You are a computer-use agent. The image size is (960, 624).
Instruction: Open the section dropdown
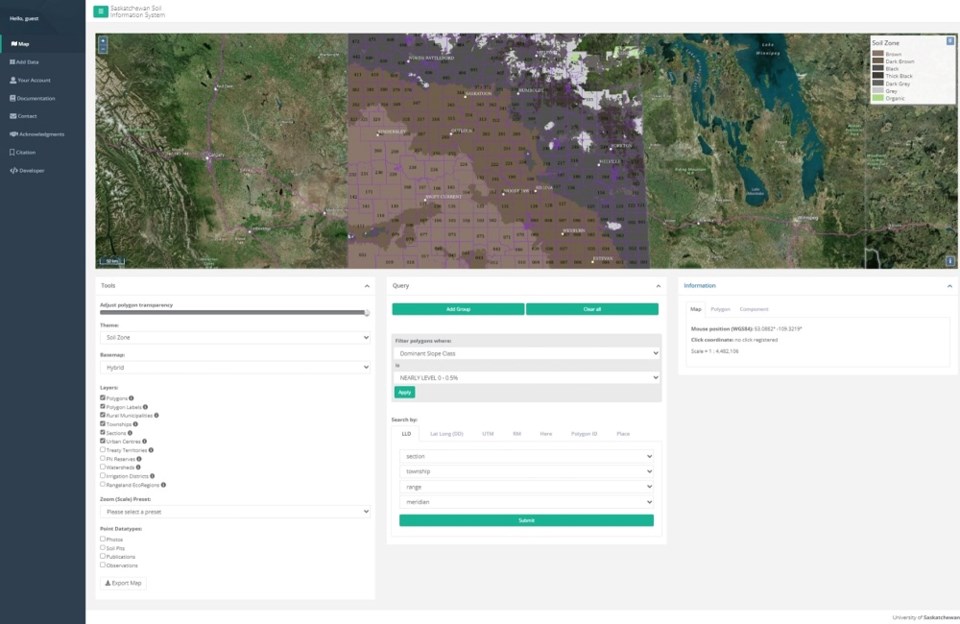[x=527, y=456]
